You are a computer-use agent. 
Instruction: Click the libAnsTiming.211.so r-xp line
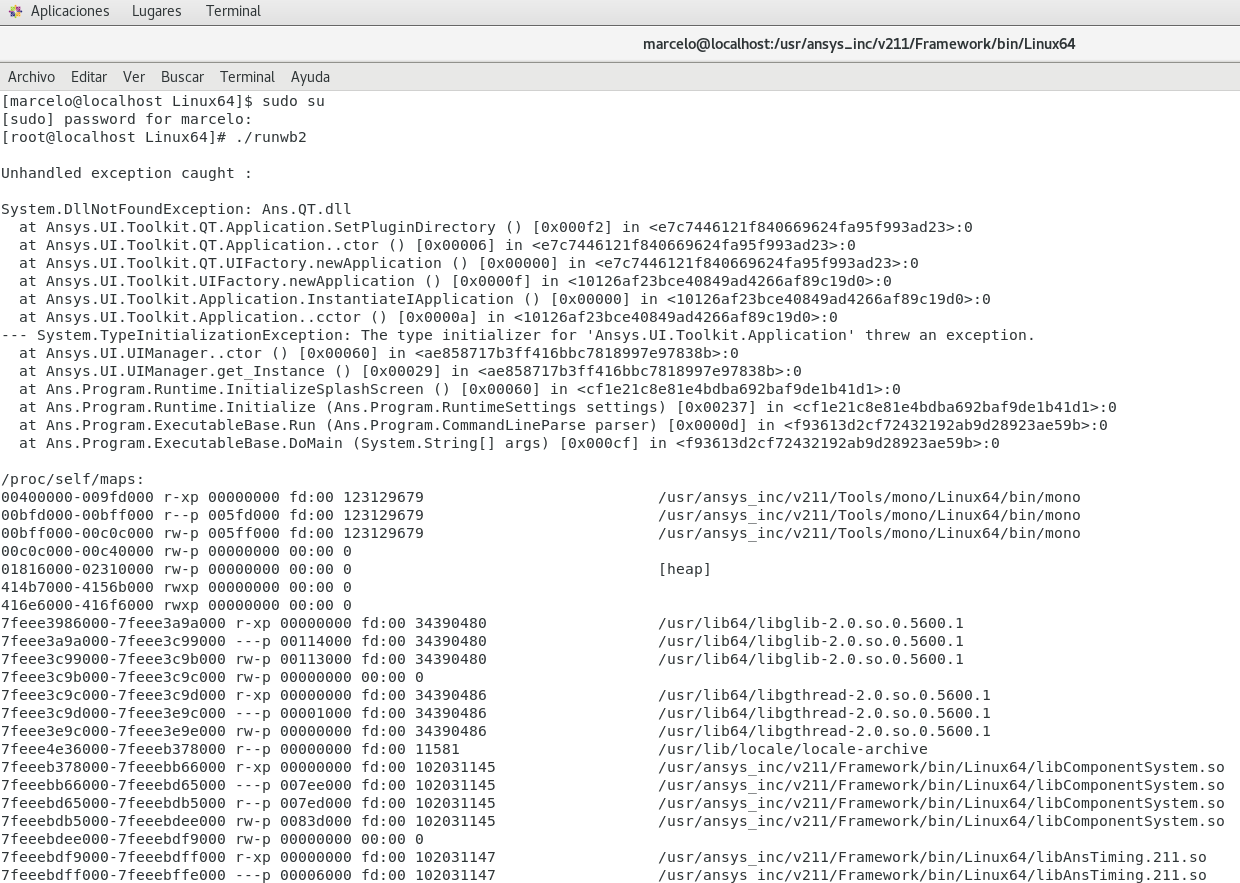coord(604,857)
